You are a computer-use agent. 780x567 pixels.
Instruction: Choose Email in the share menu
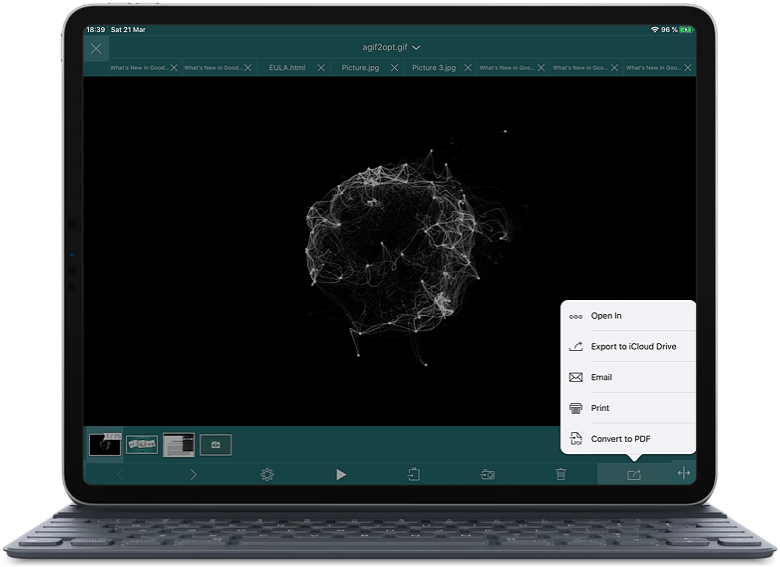click(x=628, y=378)
